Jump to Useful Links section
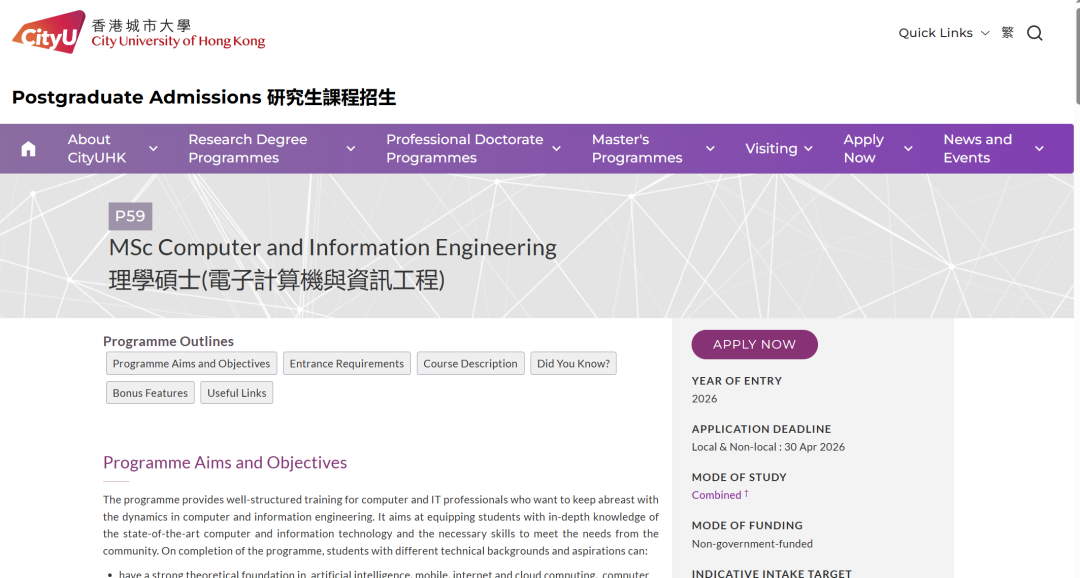Screen dimensions: 1080x578 coord(236,393)
